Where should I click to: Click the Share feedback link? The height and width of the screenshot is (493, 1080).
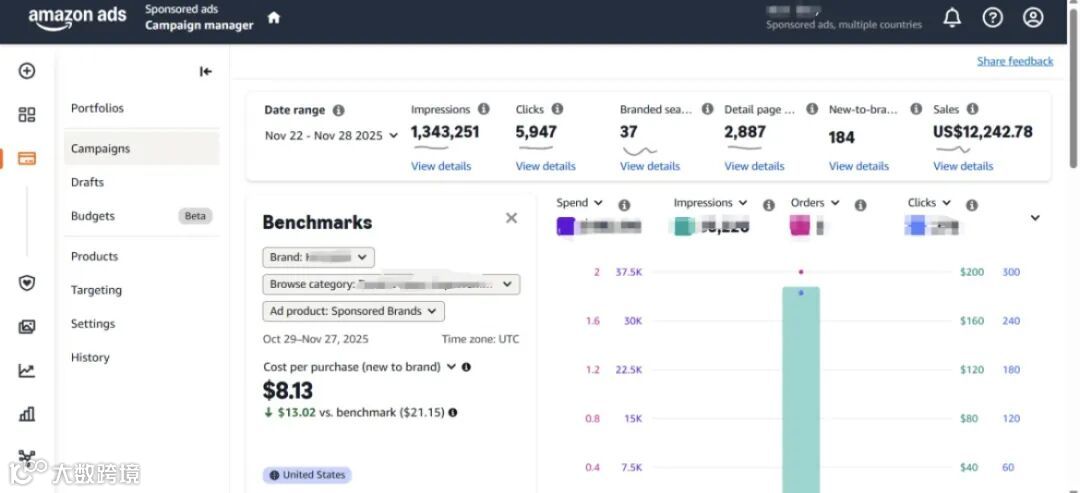click(1015, 61)
